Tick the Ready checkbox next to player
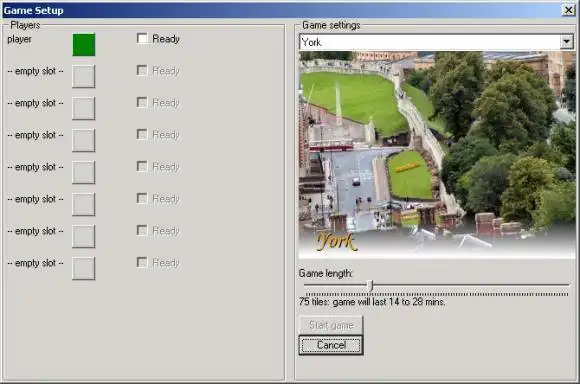This screenshot has width=580, height=384. (142, 38)
